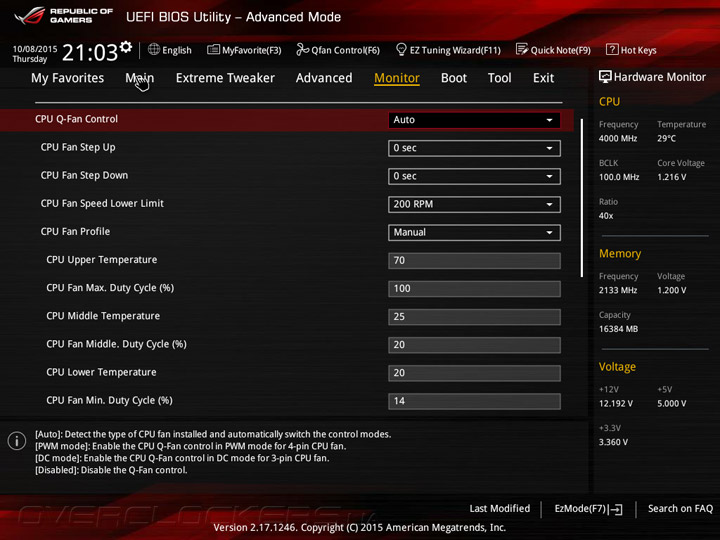Click the EzMode exit arrow icon
Image resolution: width=720 pixels, height=540 pixels.
615,509
